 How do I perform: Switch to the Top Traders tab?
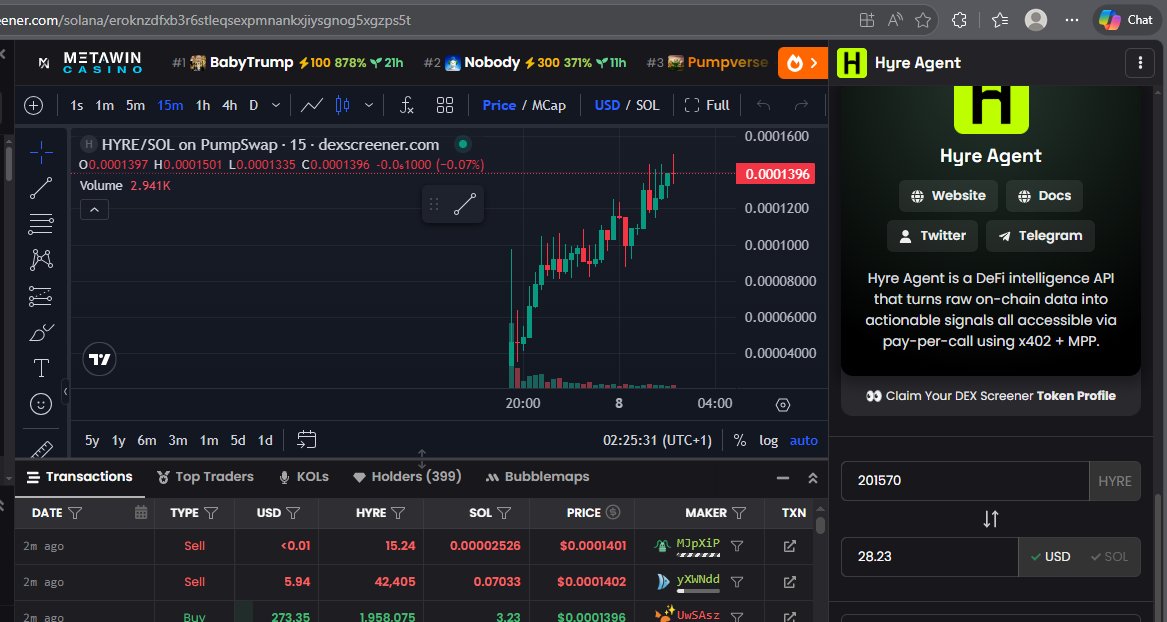[205, 477]
